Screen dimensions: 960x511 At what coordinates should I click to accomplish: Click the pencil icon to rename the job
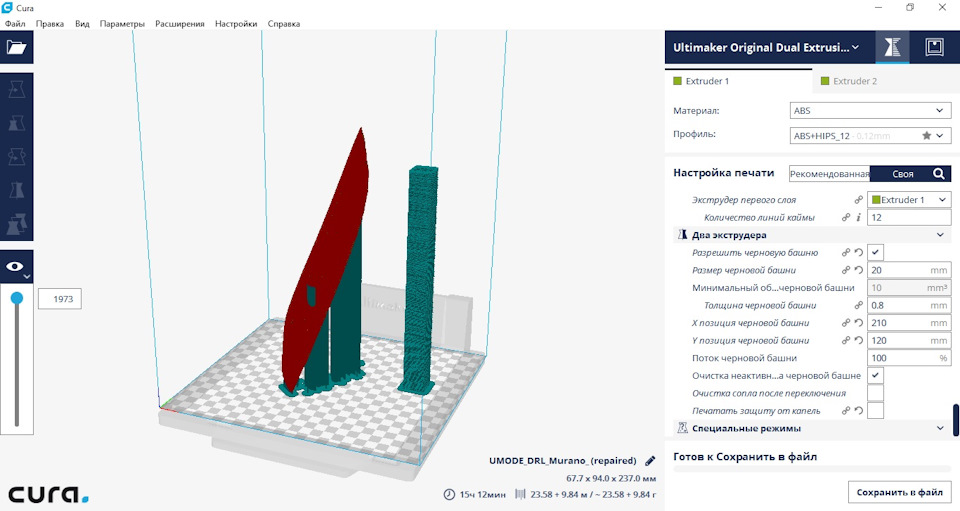point(650,461)
